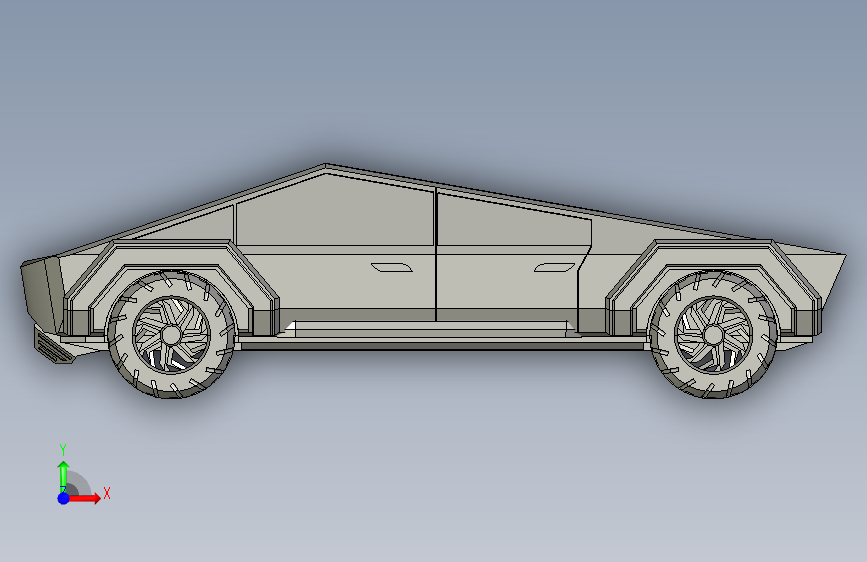867x562 pixels.
Task: Click the red X label beside the triad
Action: [x=107, y=493]
